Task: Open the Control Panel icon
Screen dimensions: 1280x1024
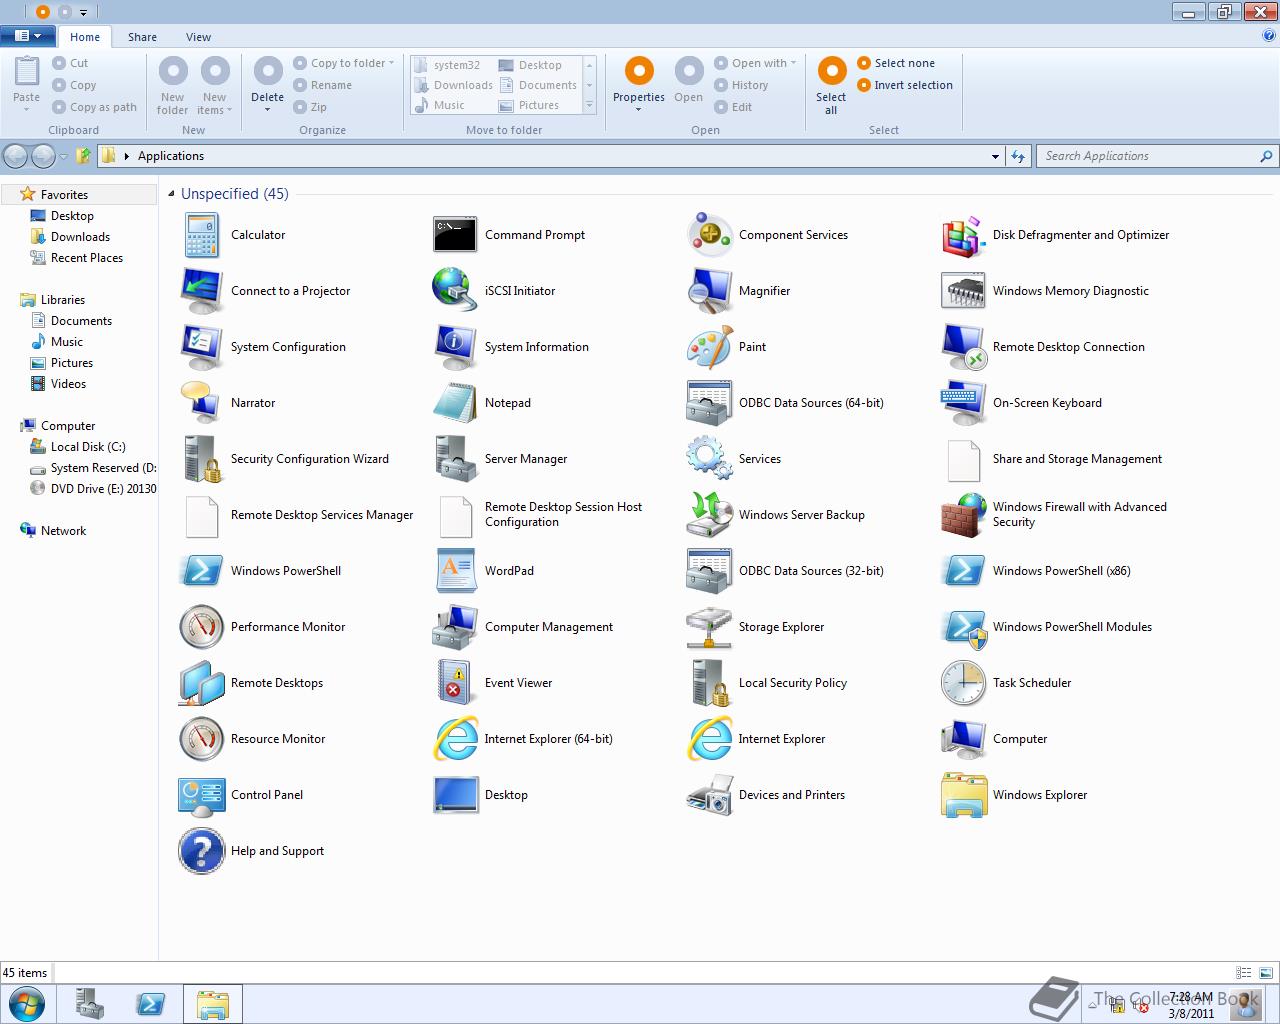Action: pyautogui.click(x=202, y=795)
